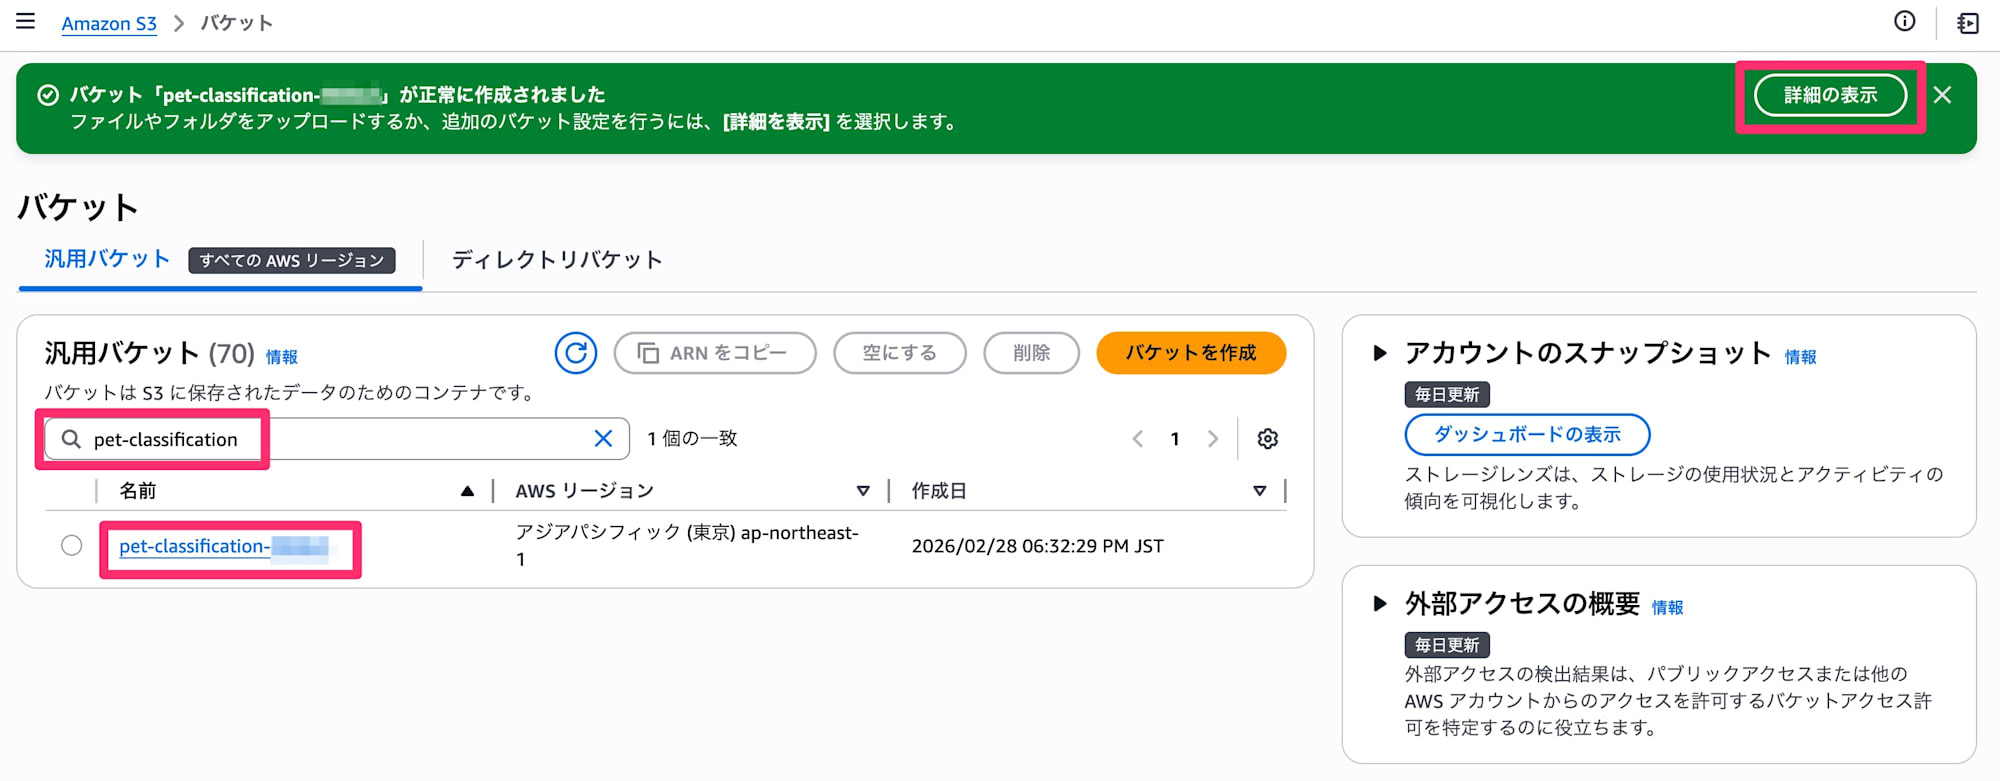Select the pet-classification bucket radio button
Screen dimensions: 2000x781
pyautogui.click(x=72, y=546)
